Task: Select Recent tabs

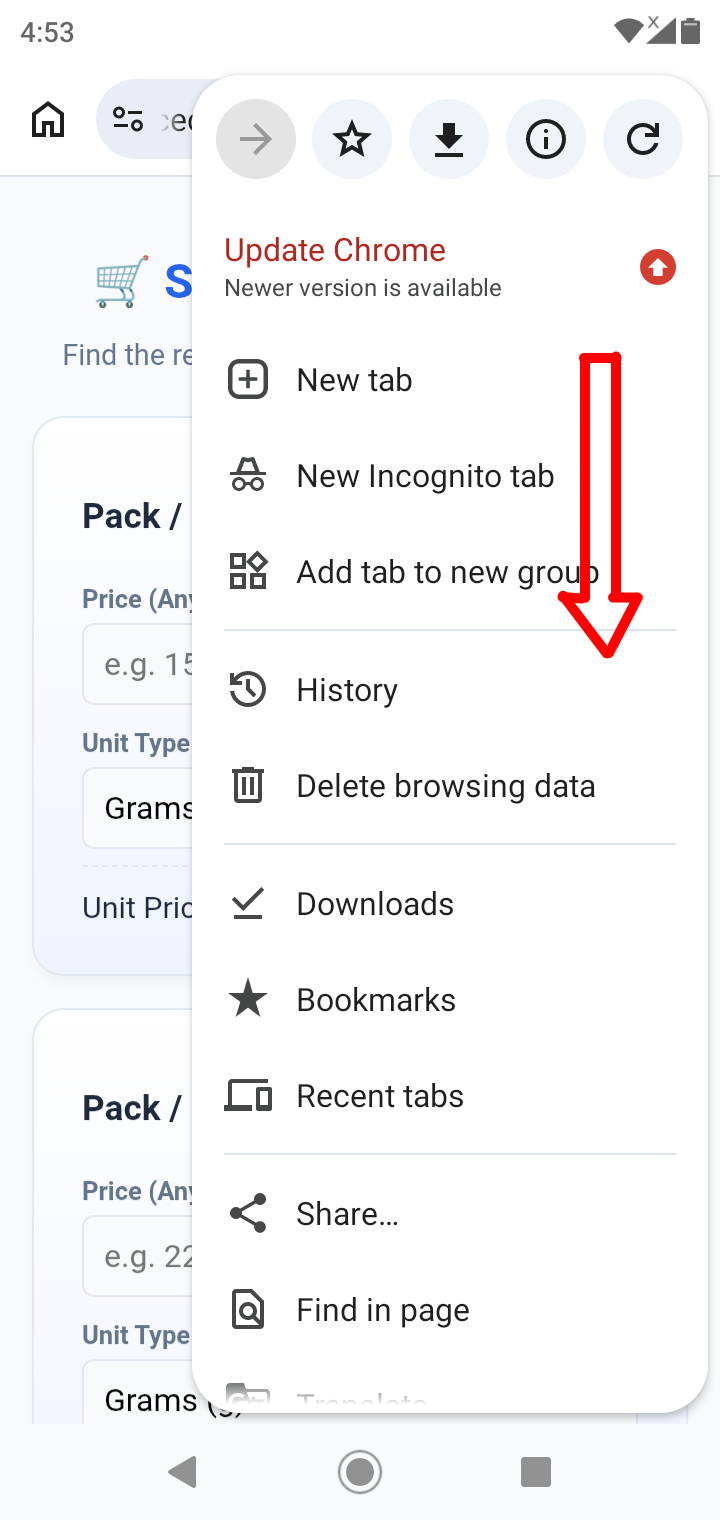Action: tap(450, 1096)
